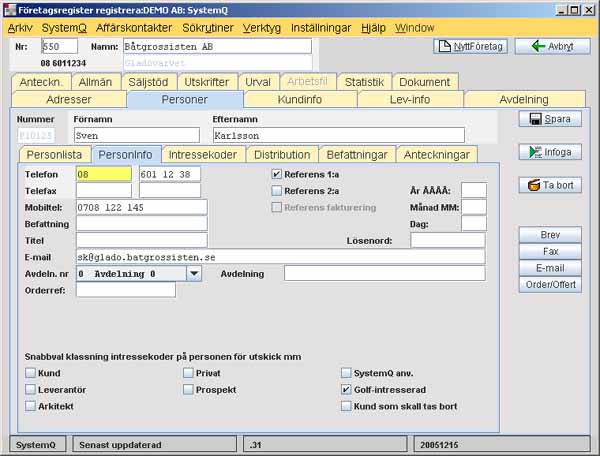Open the Sökrutiner menu
Image resolution: width=600 pixels, height=456 pixels.
coord(208,28)
